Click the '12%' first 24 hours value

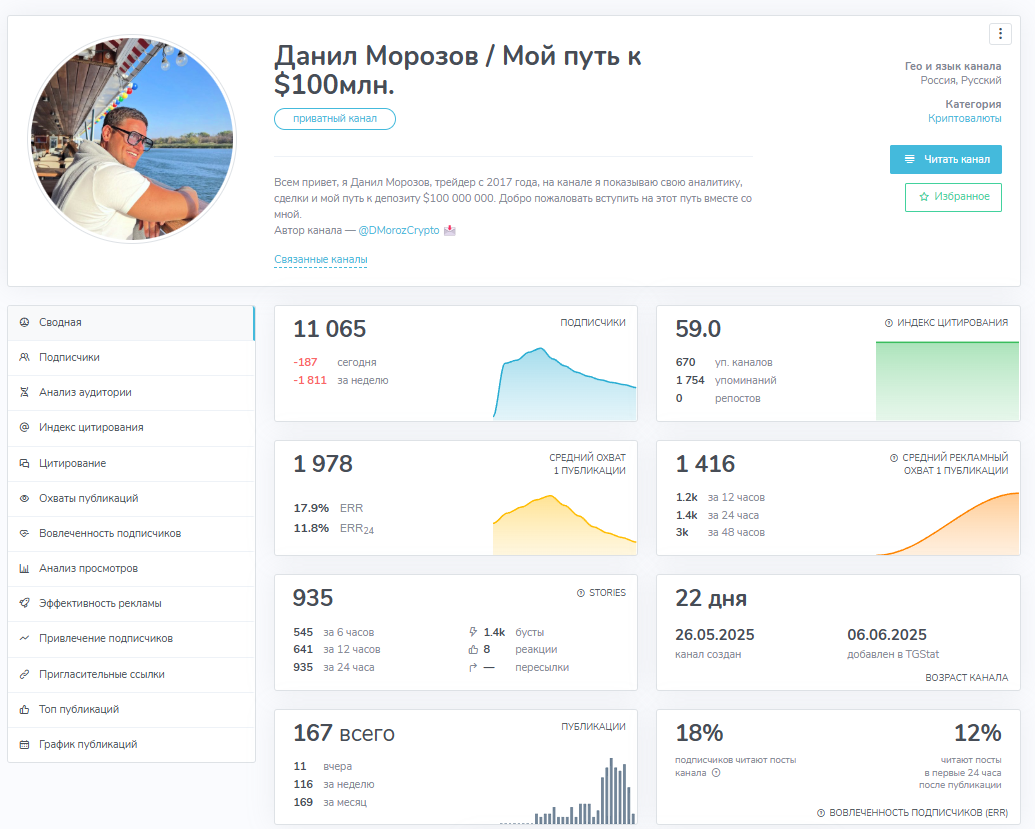(978, 733)
